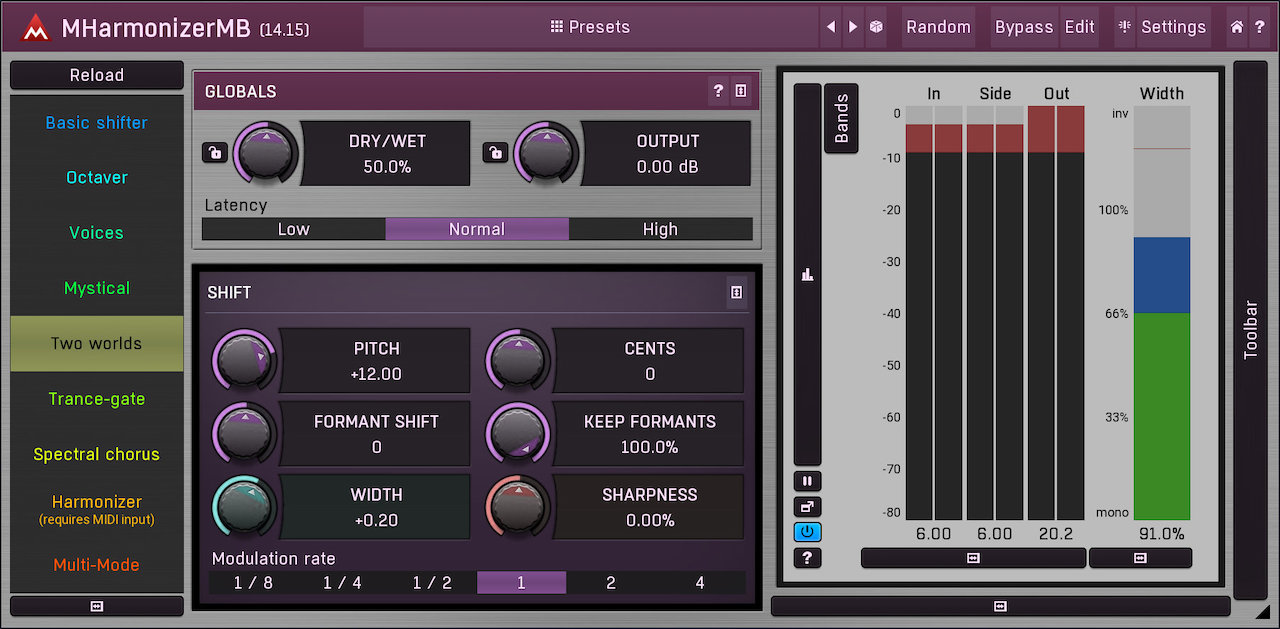Click the Shift panel preset icon
This screenshot has width=1280, height=629.
tap(736, 292)
